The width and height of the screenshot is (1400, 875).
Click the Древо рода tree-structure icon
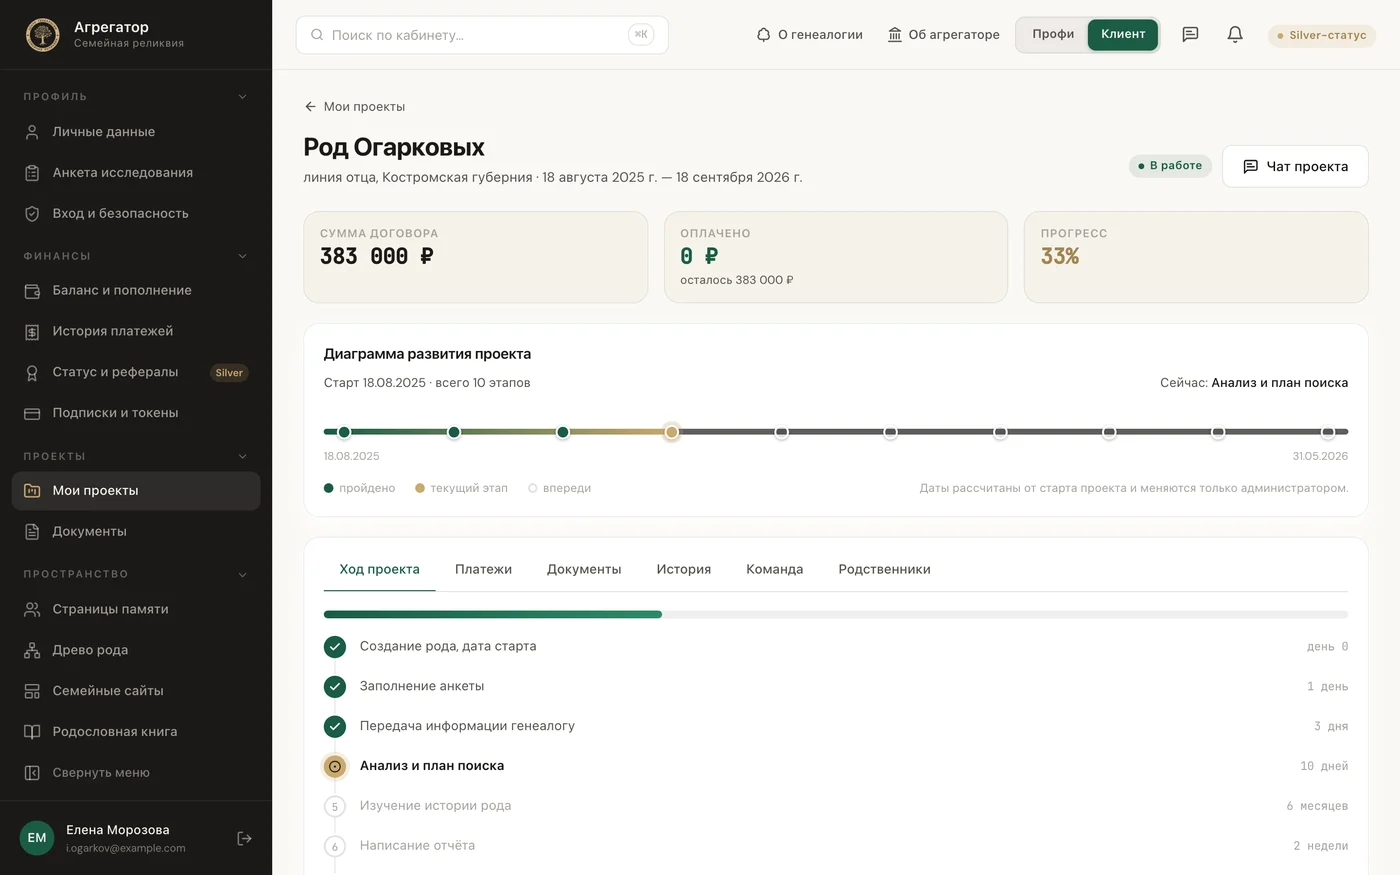(x=32, y=650)
